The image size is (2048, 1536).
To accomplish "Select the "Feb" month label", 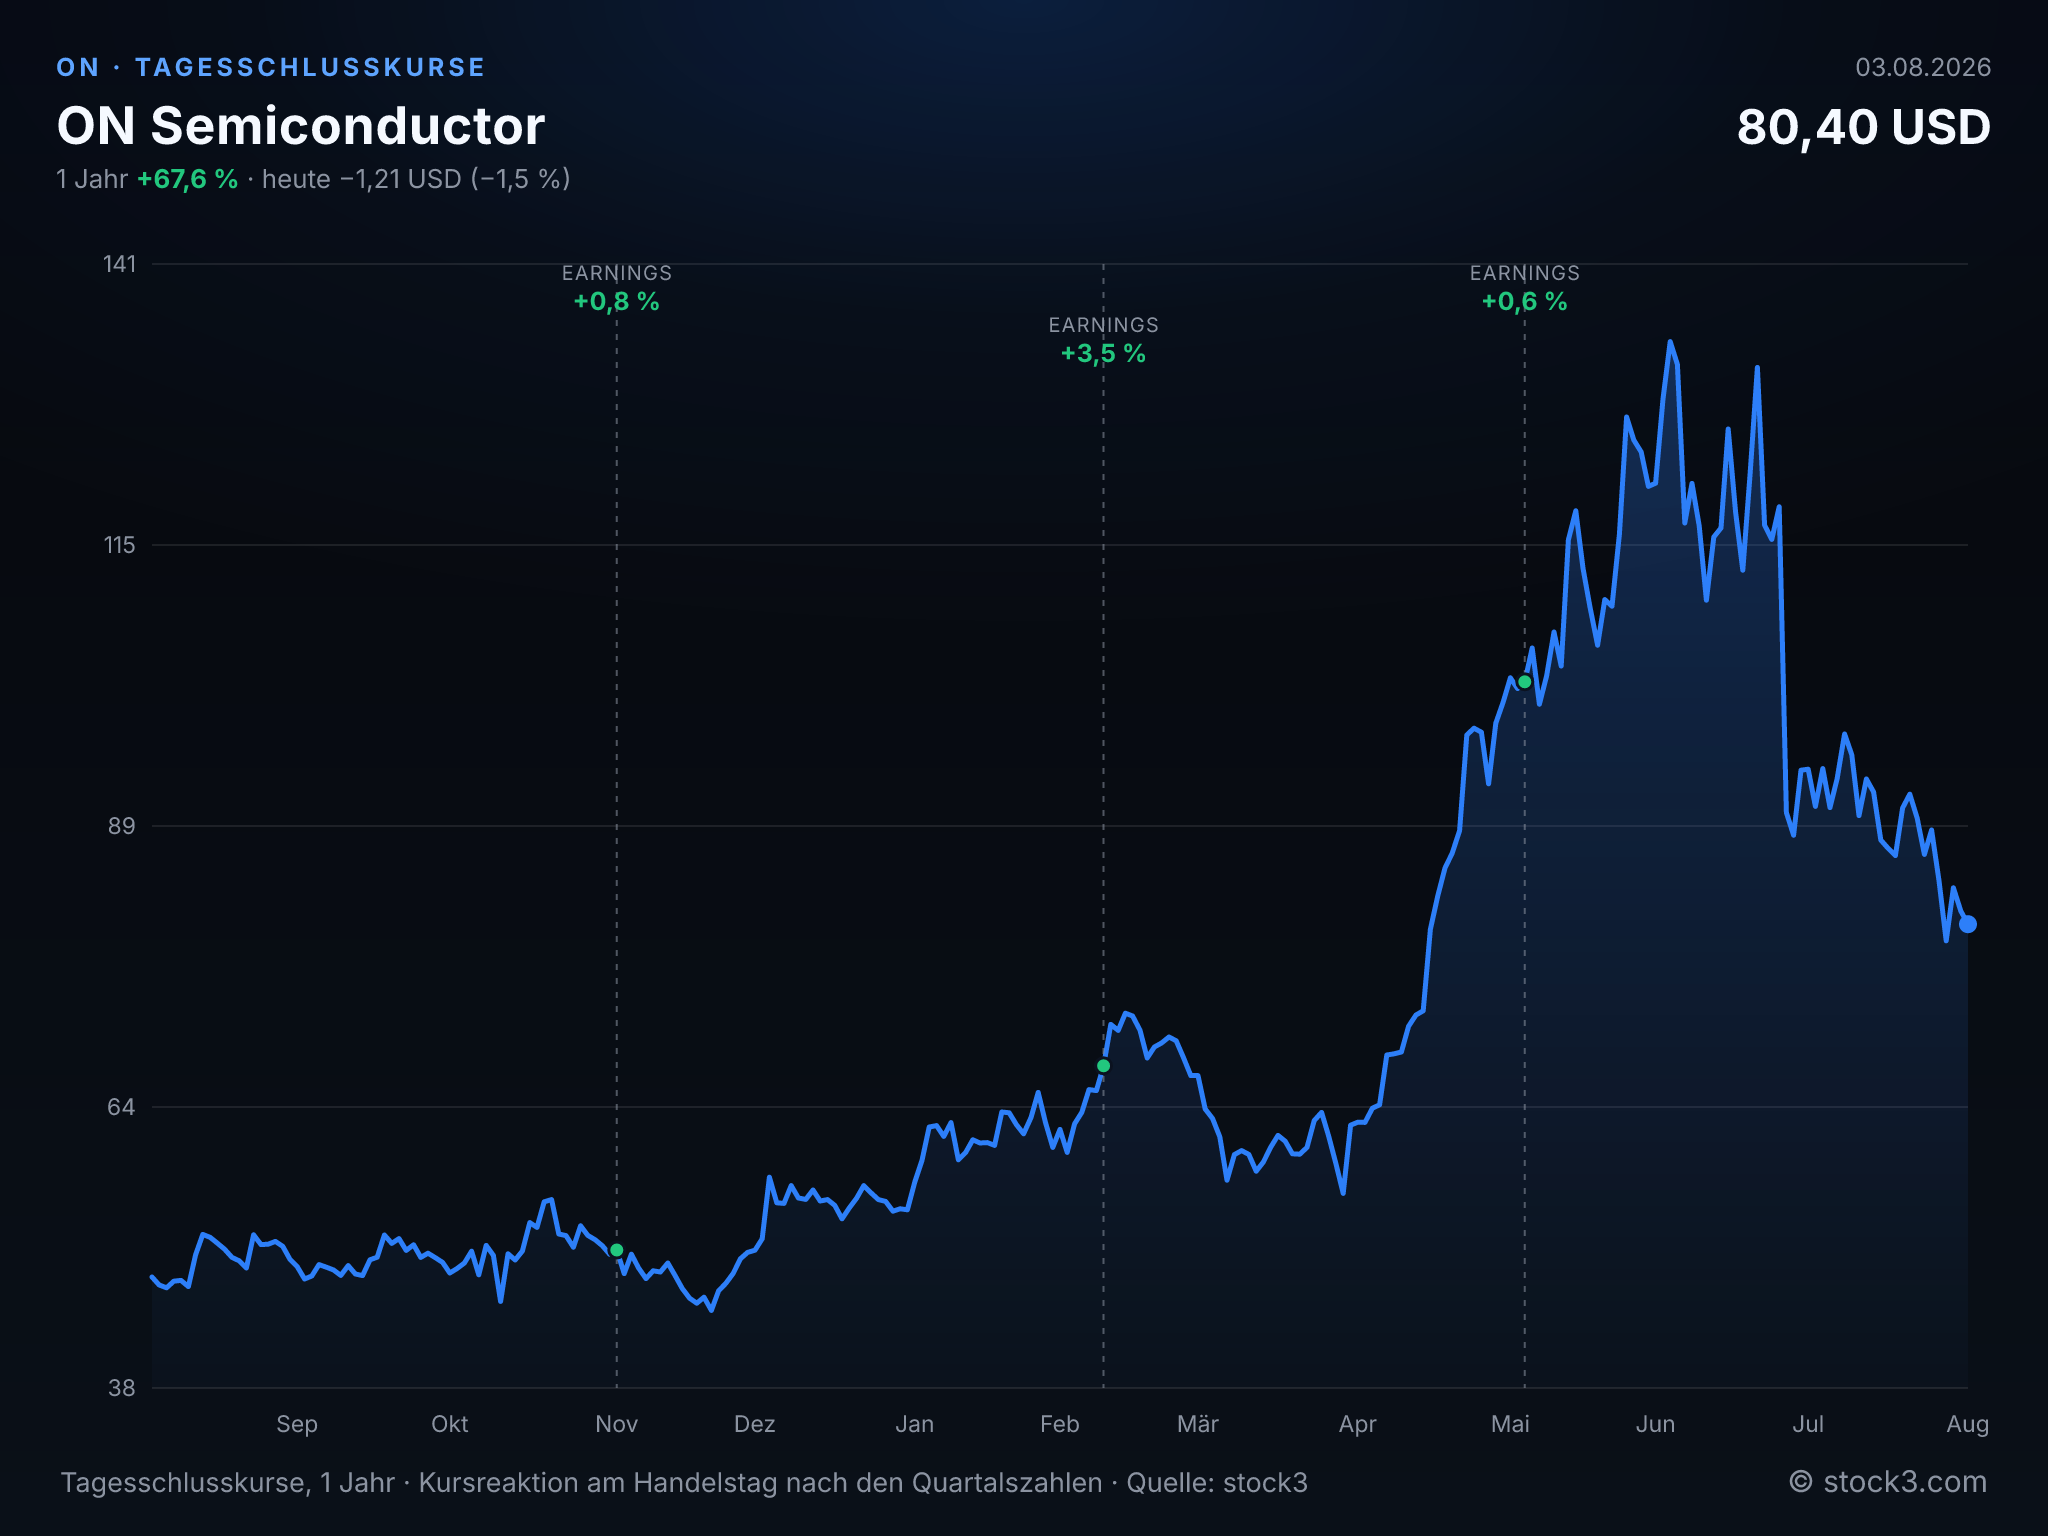I will [1060, 1424].
